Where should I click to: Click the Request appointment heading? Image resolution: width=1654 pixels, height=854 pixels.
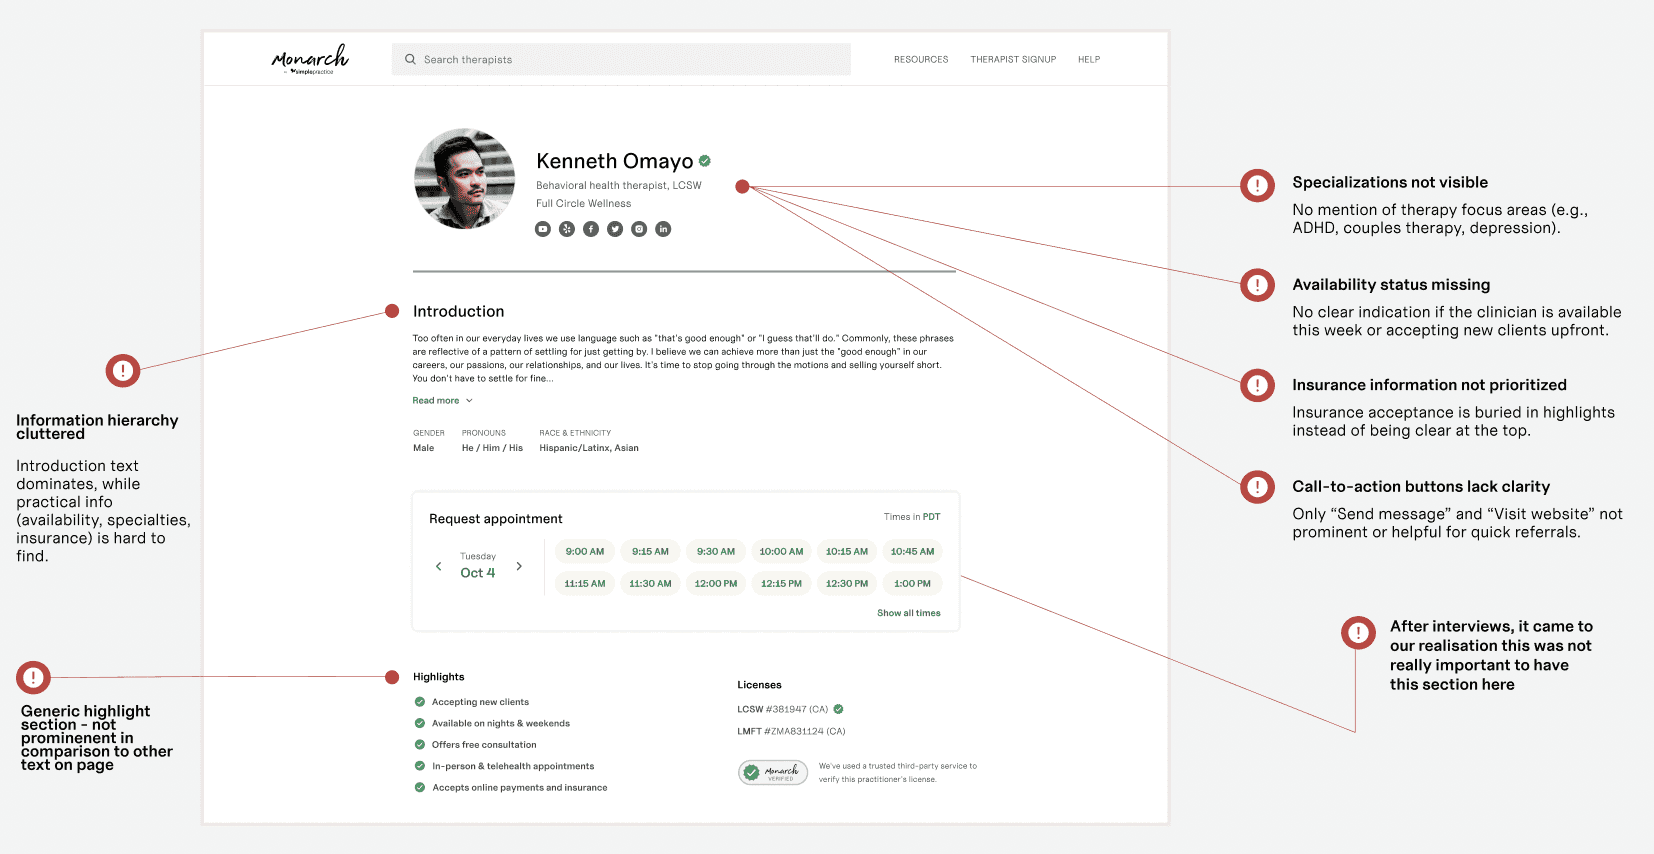point(496,518)
